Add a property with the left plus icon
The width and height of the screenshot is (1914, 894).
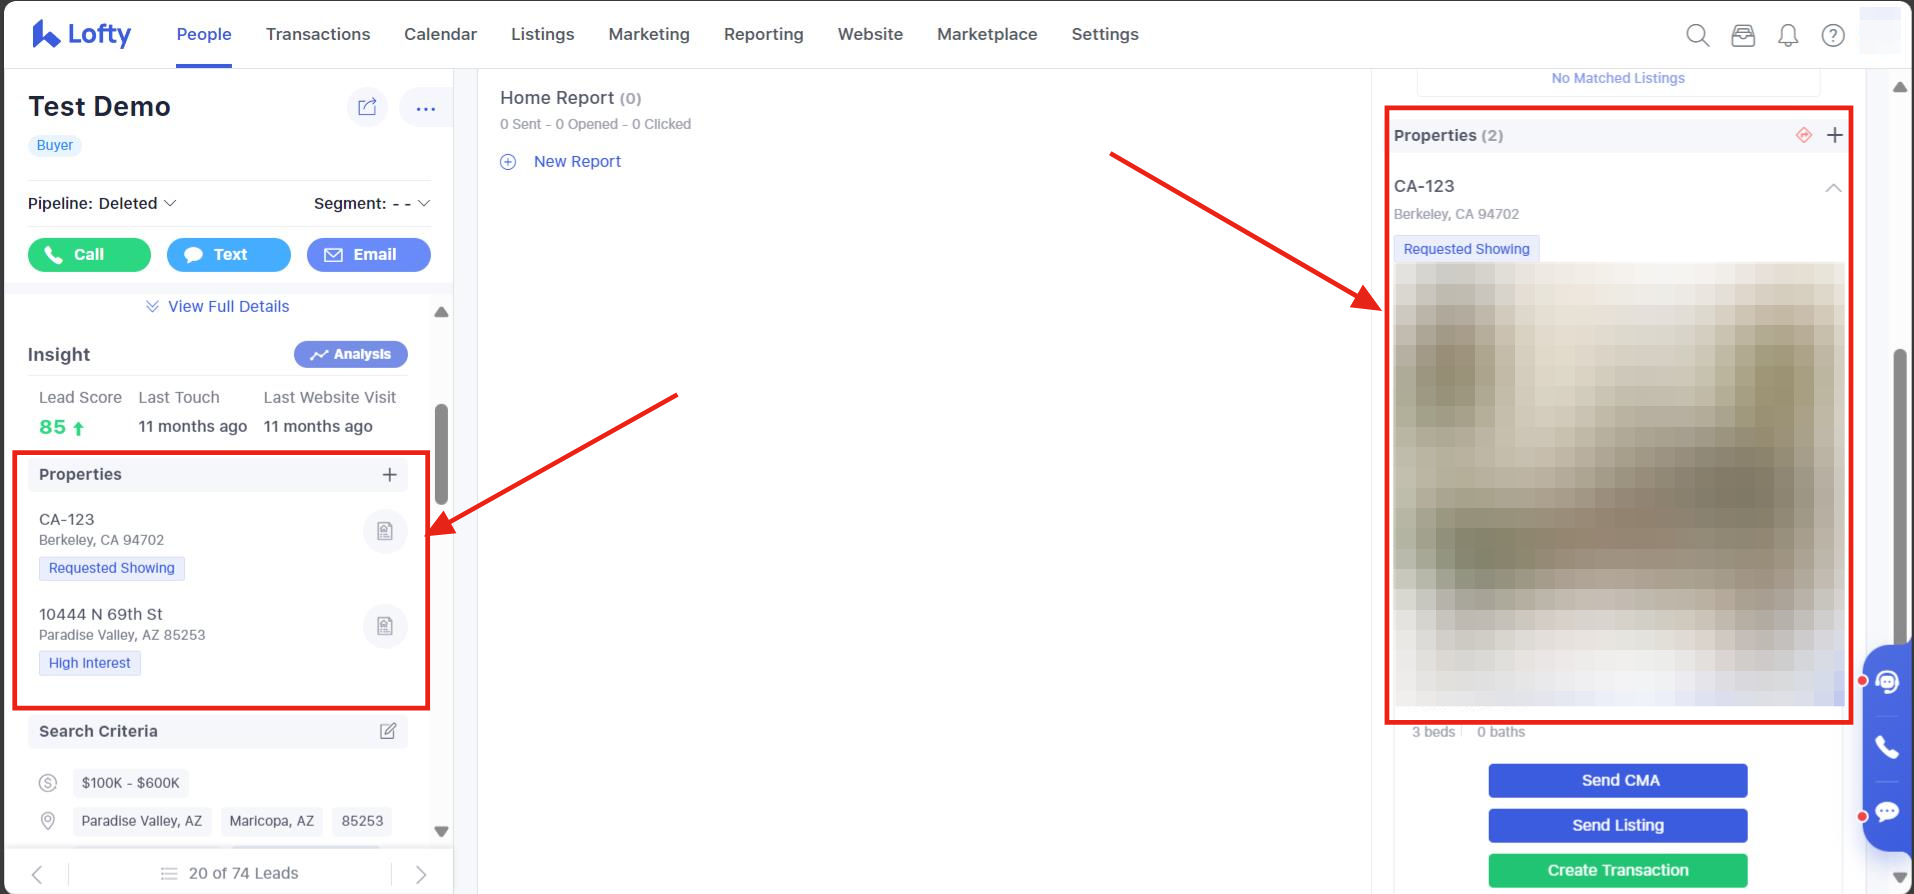(x=390, y=475)
